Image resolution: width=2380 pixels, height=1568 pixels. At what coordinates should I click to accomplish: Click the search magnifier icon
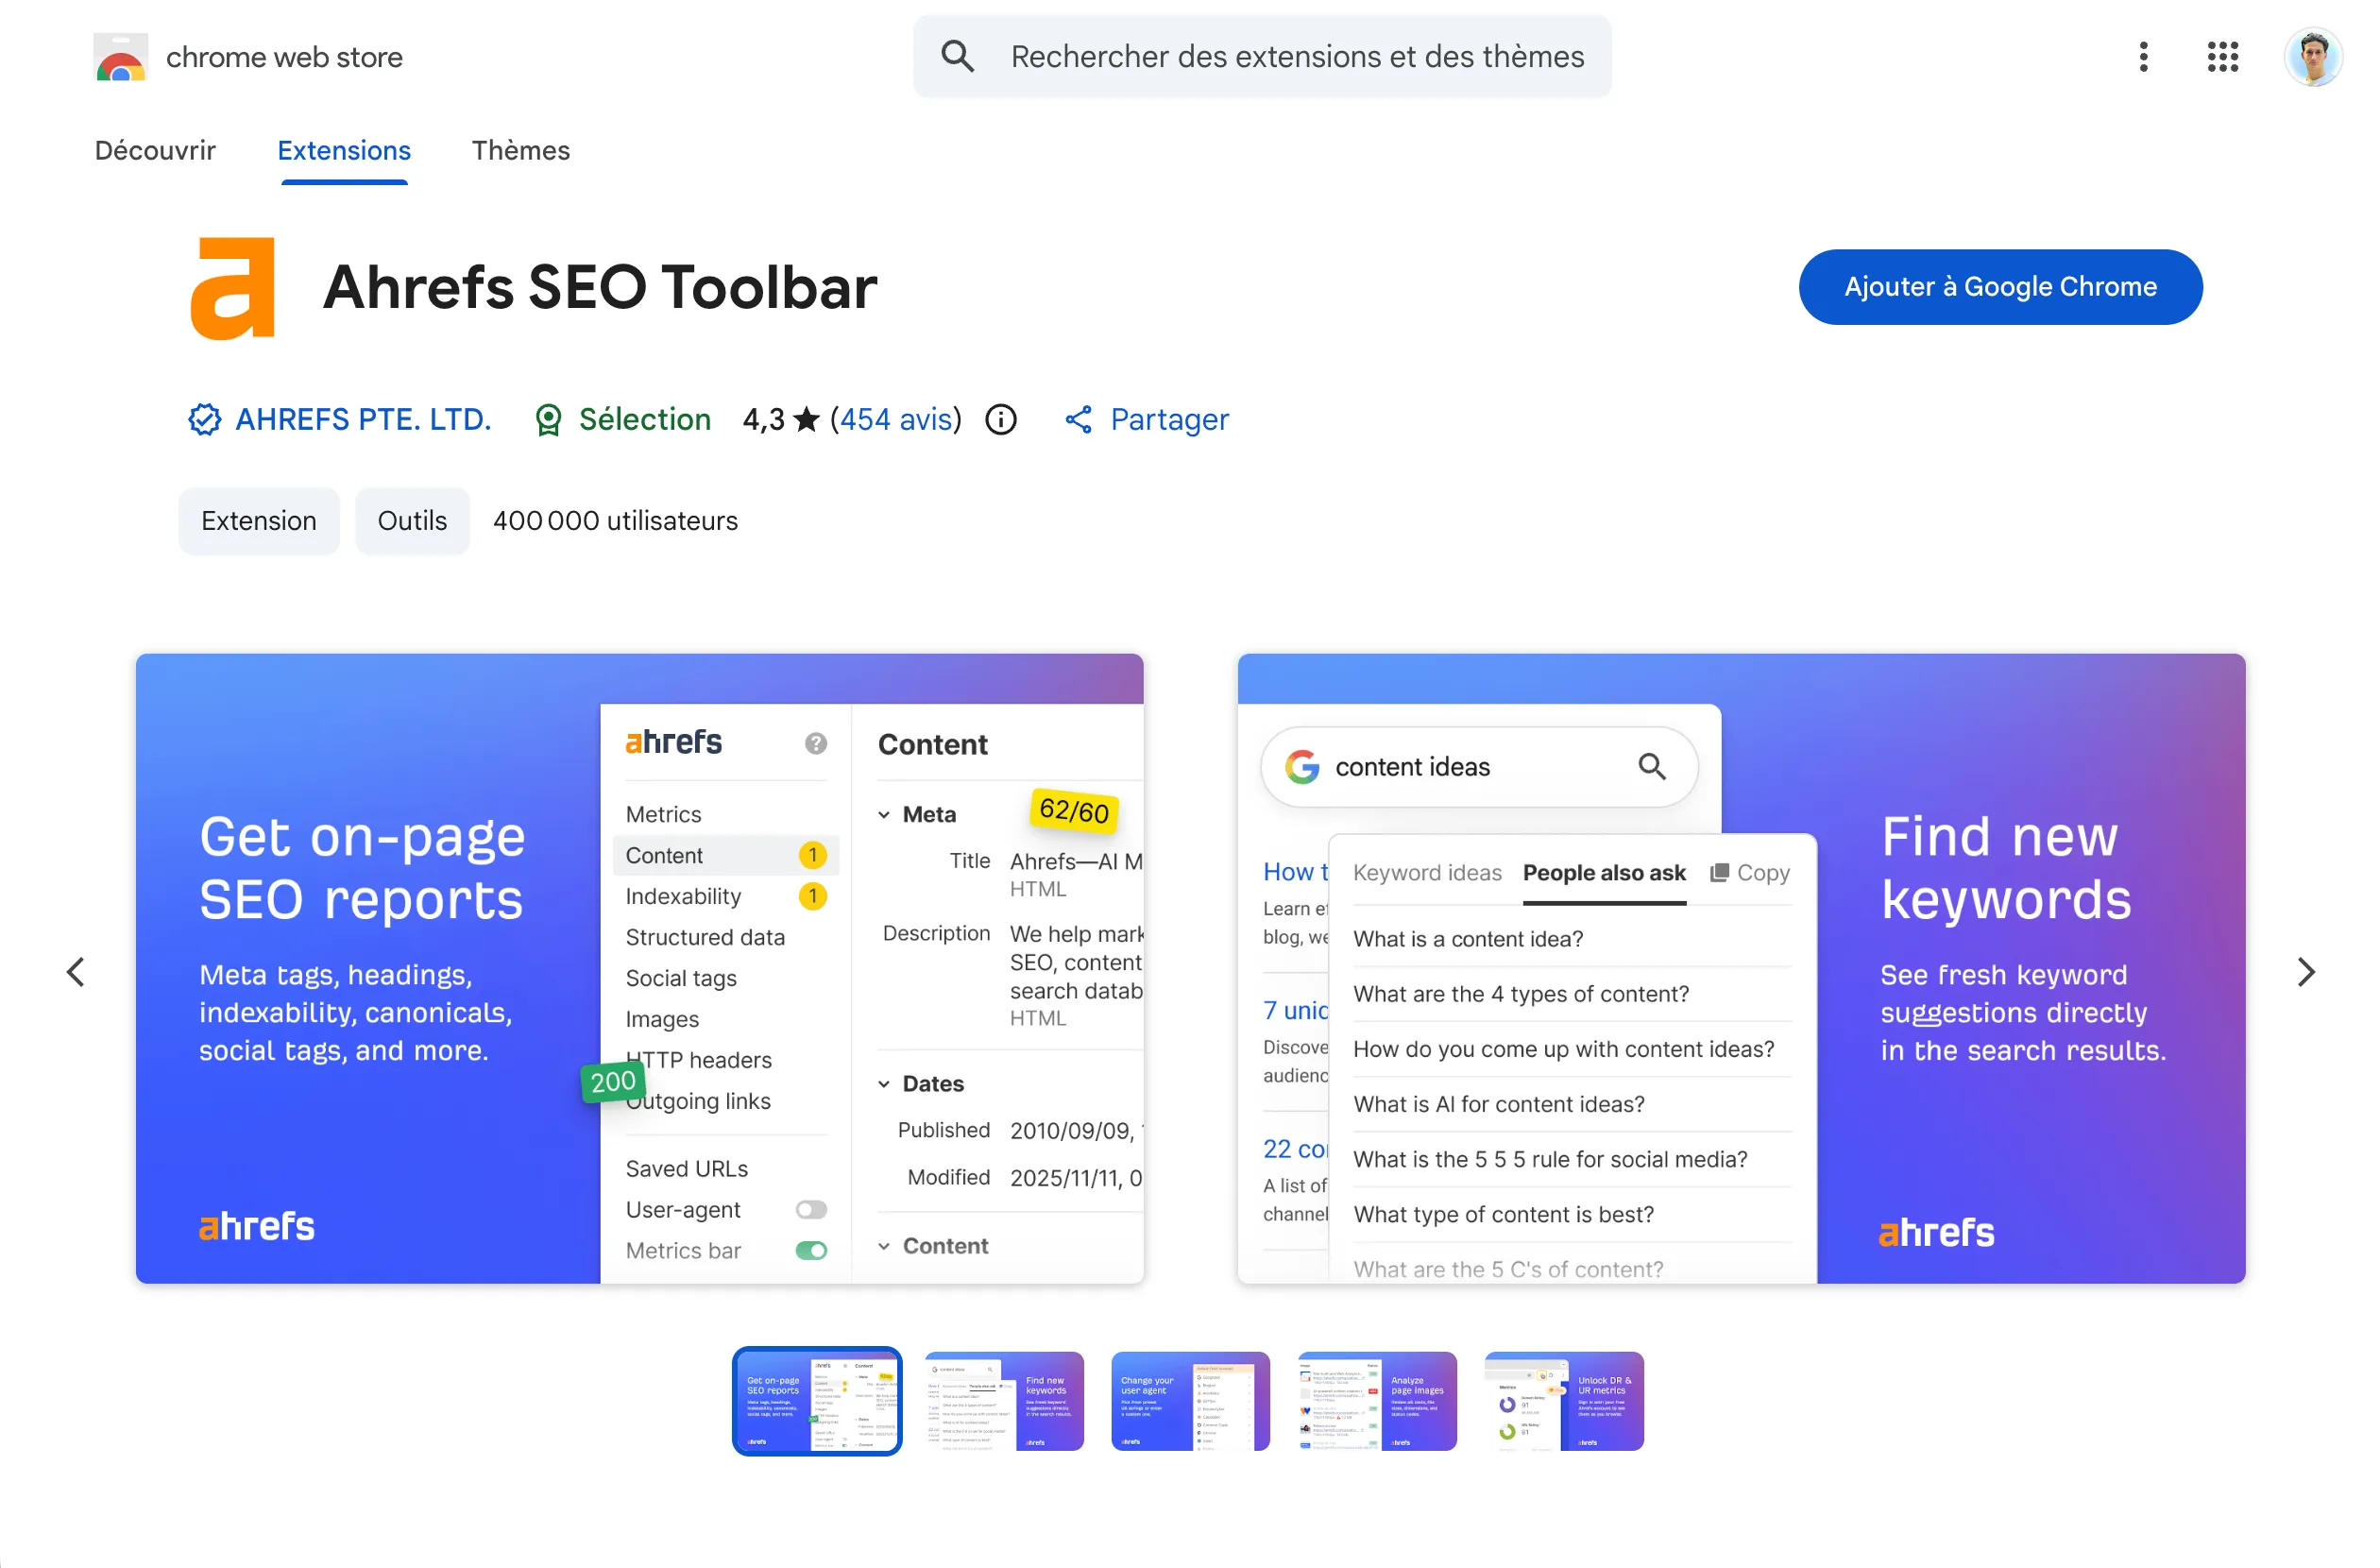[957, 57]
